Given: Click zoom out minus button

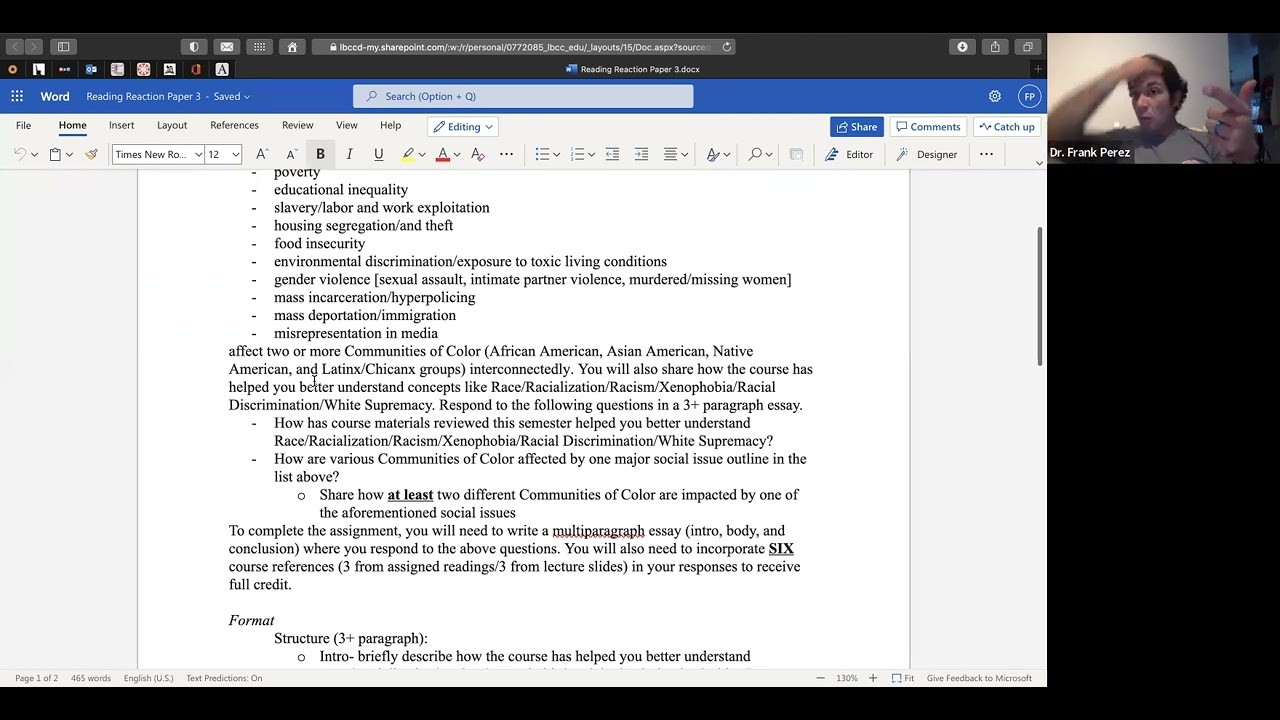Looking at the screenshot, I should point(821,678).
